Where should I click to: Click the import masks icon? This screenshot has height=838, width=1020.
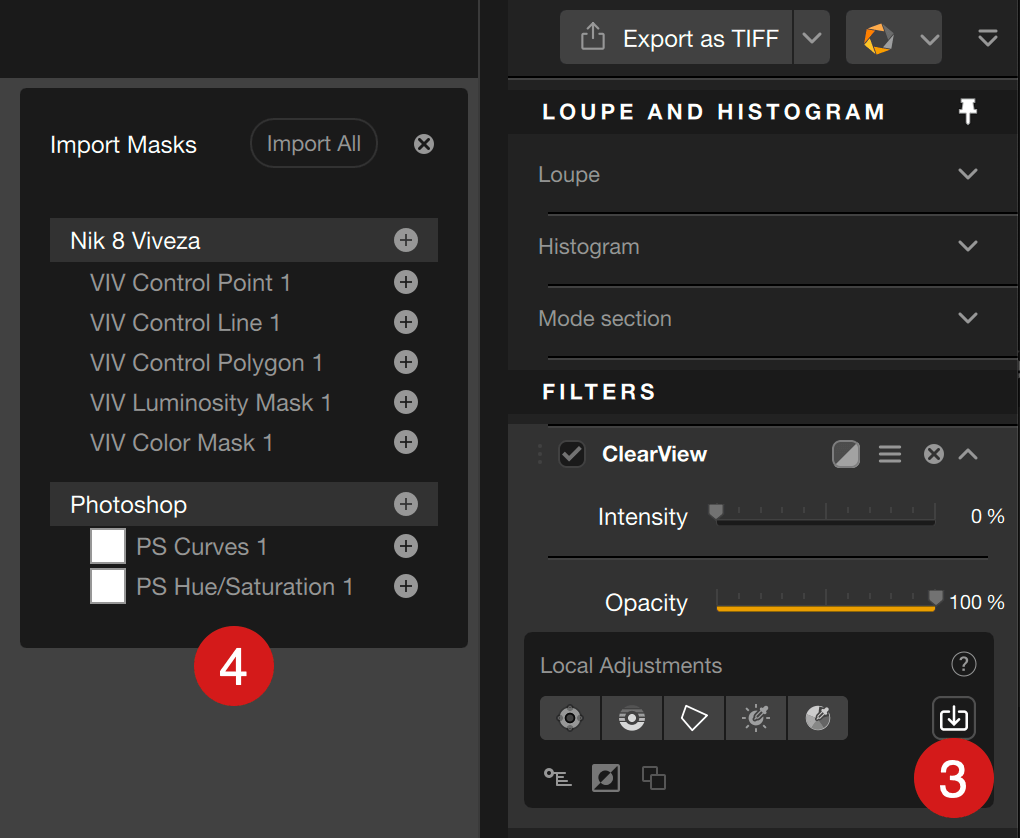coord(954,718)
